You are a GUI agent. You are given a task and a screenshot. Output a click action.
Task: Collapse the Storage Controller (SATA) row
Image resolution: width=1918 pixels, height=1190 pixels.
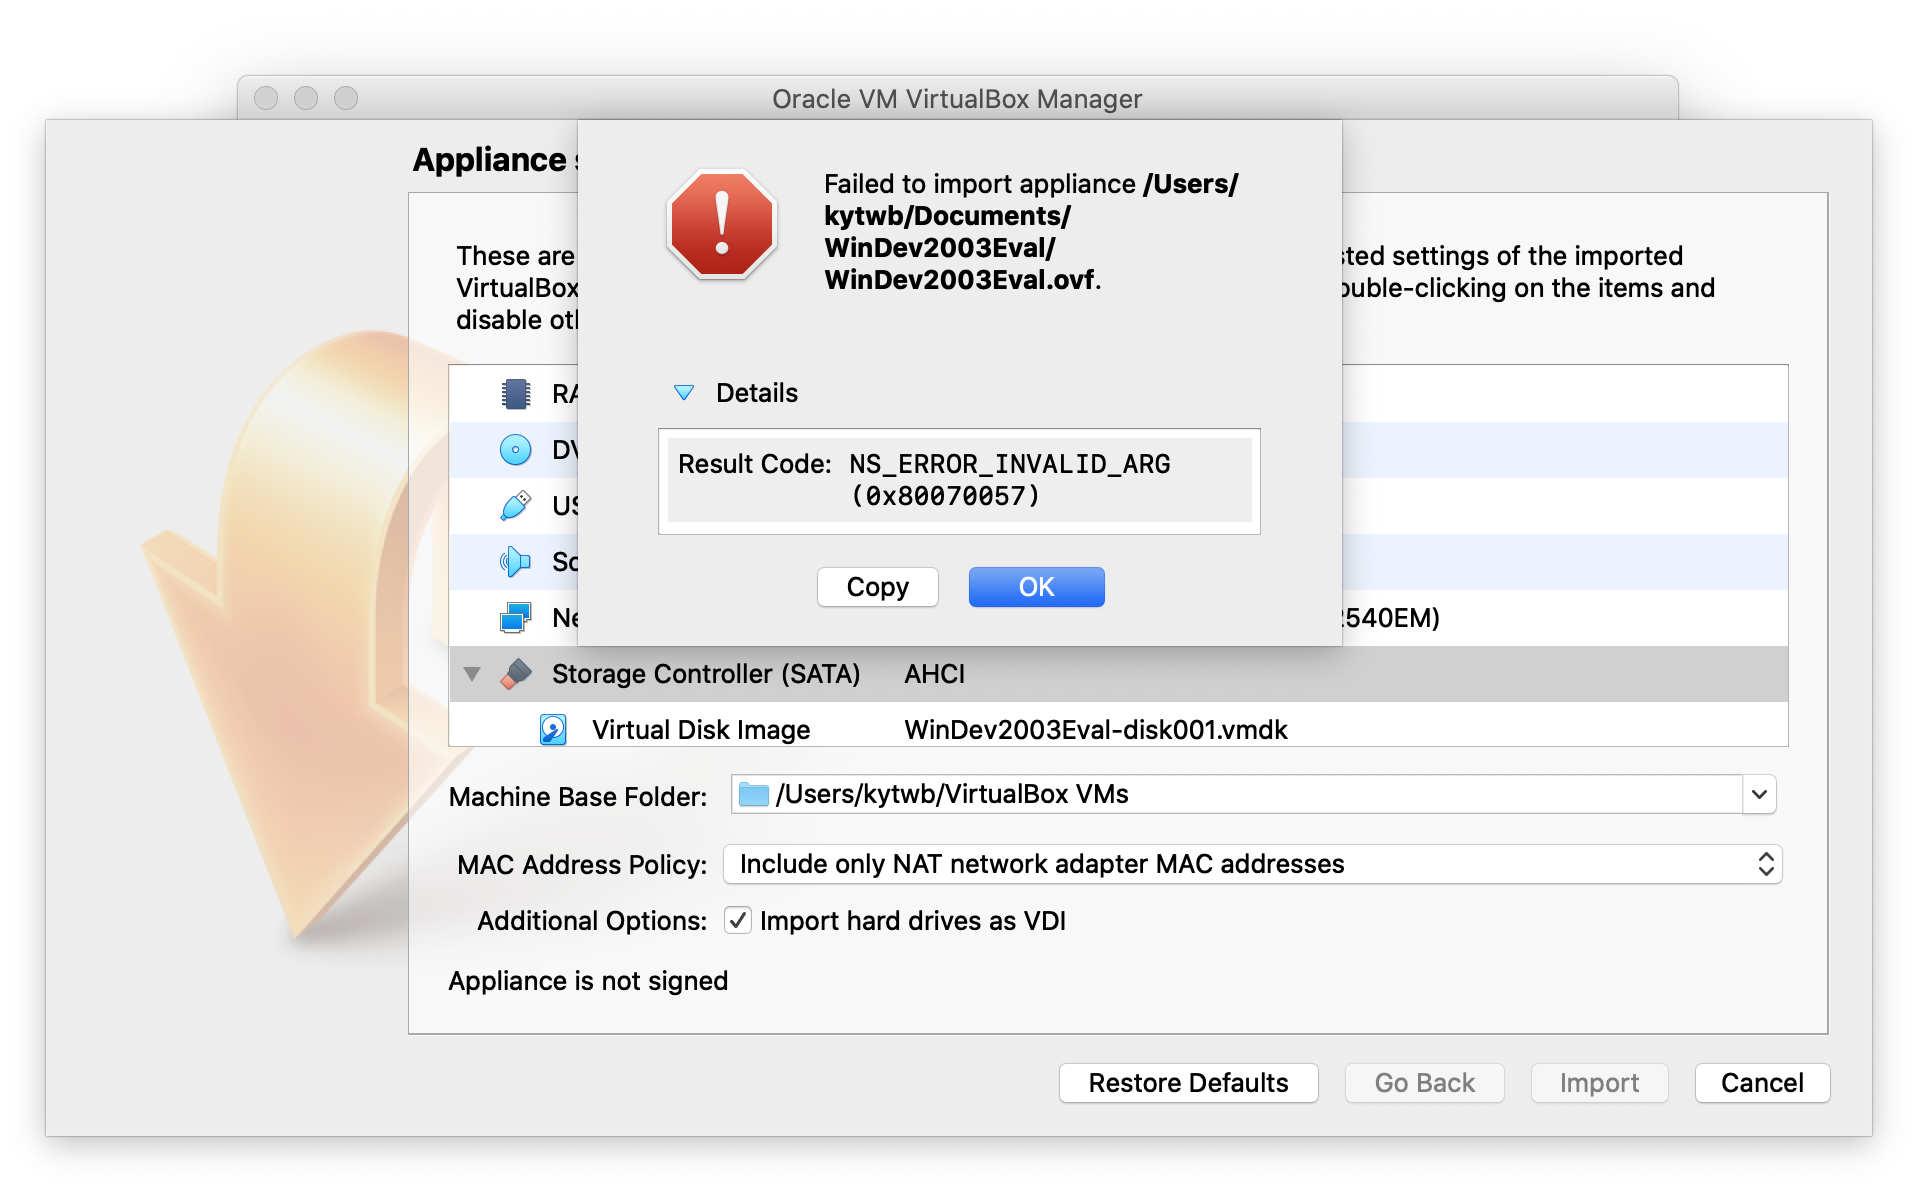coord(472,674)
